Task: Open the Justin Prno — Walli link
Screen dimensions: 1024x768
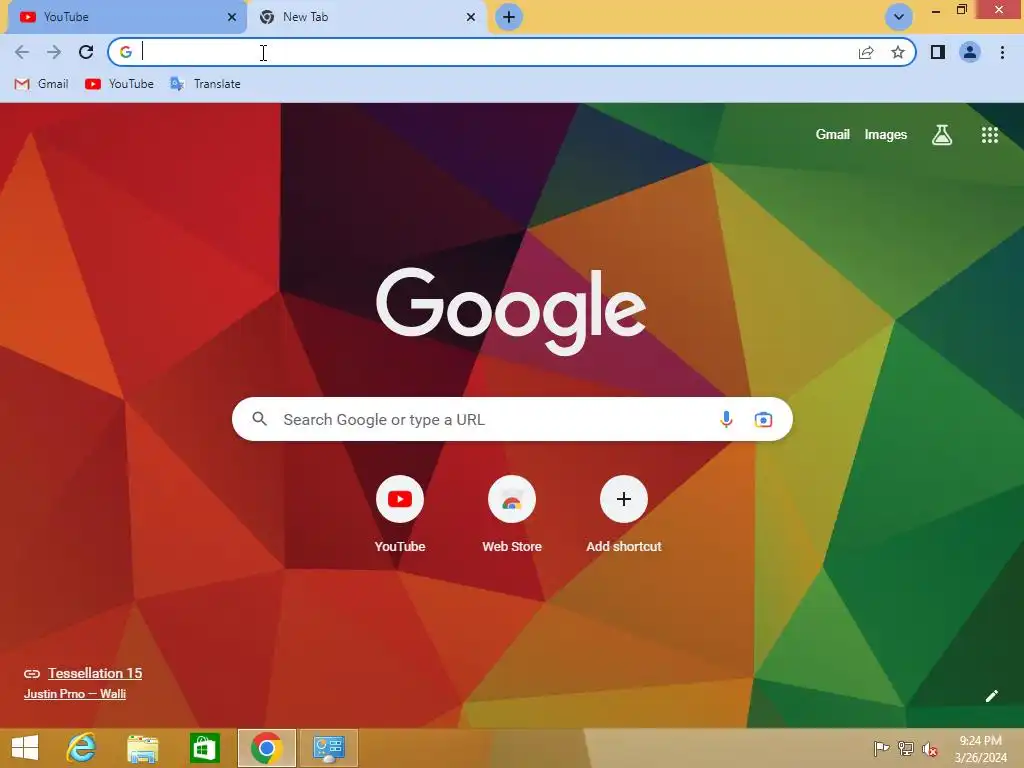Action: (74, 694)
